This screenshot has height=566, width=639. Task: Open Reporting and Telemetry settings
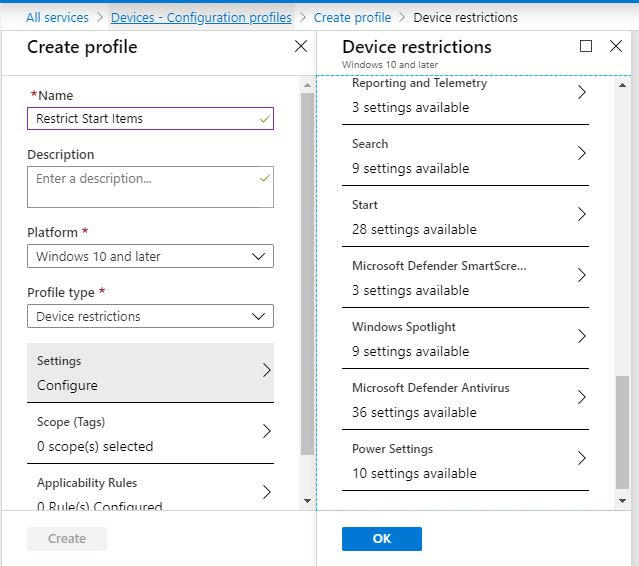click(465, 95)
